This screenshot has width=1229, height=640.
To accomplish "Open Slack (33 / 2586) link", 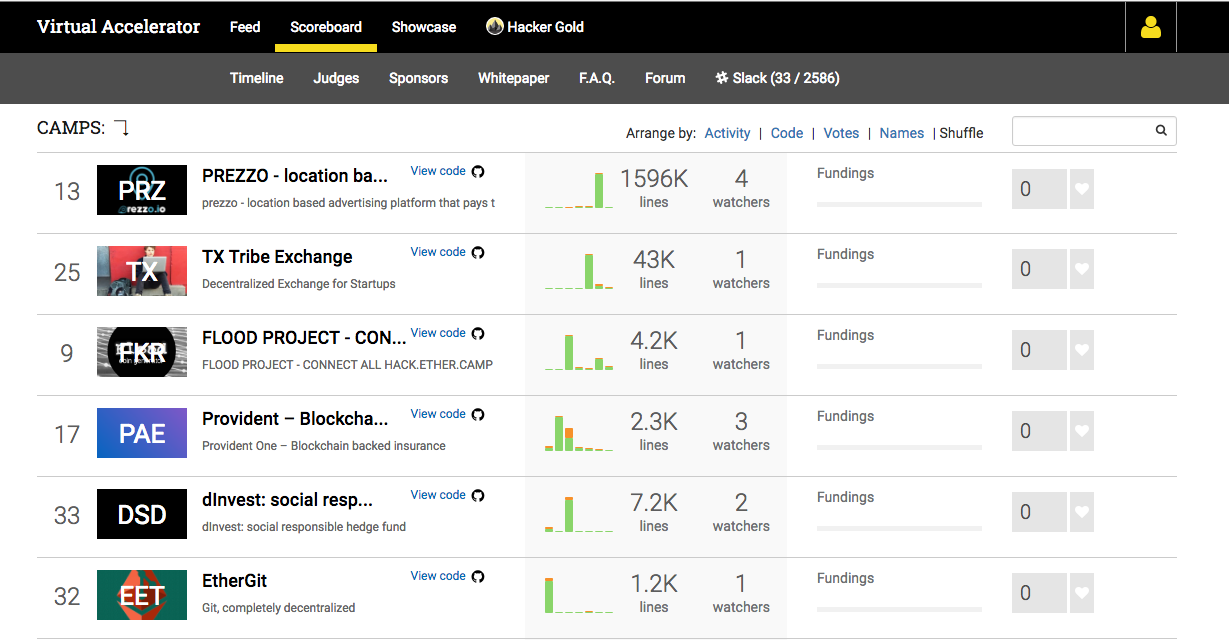I will point(777,78).
